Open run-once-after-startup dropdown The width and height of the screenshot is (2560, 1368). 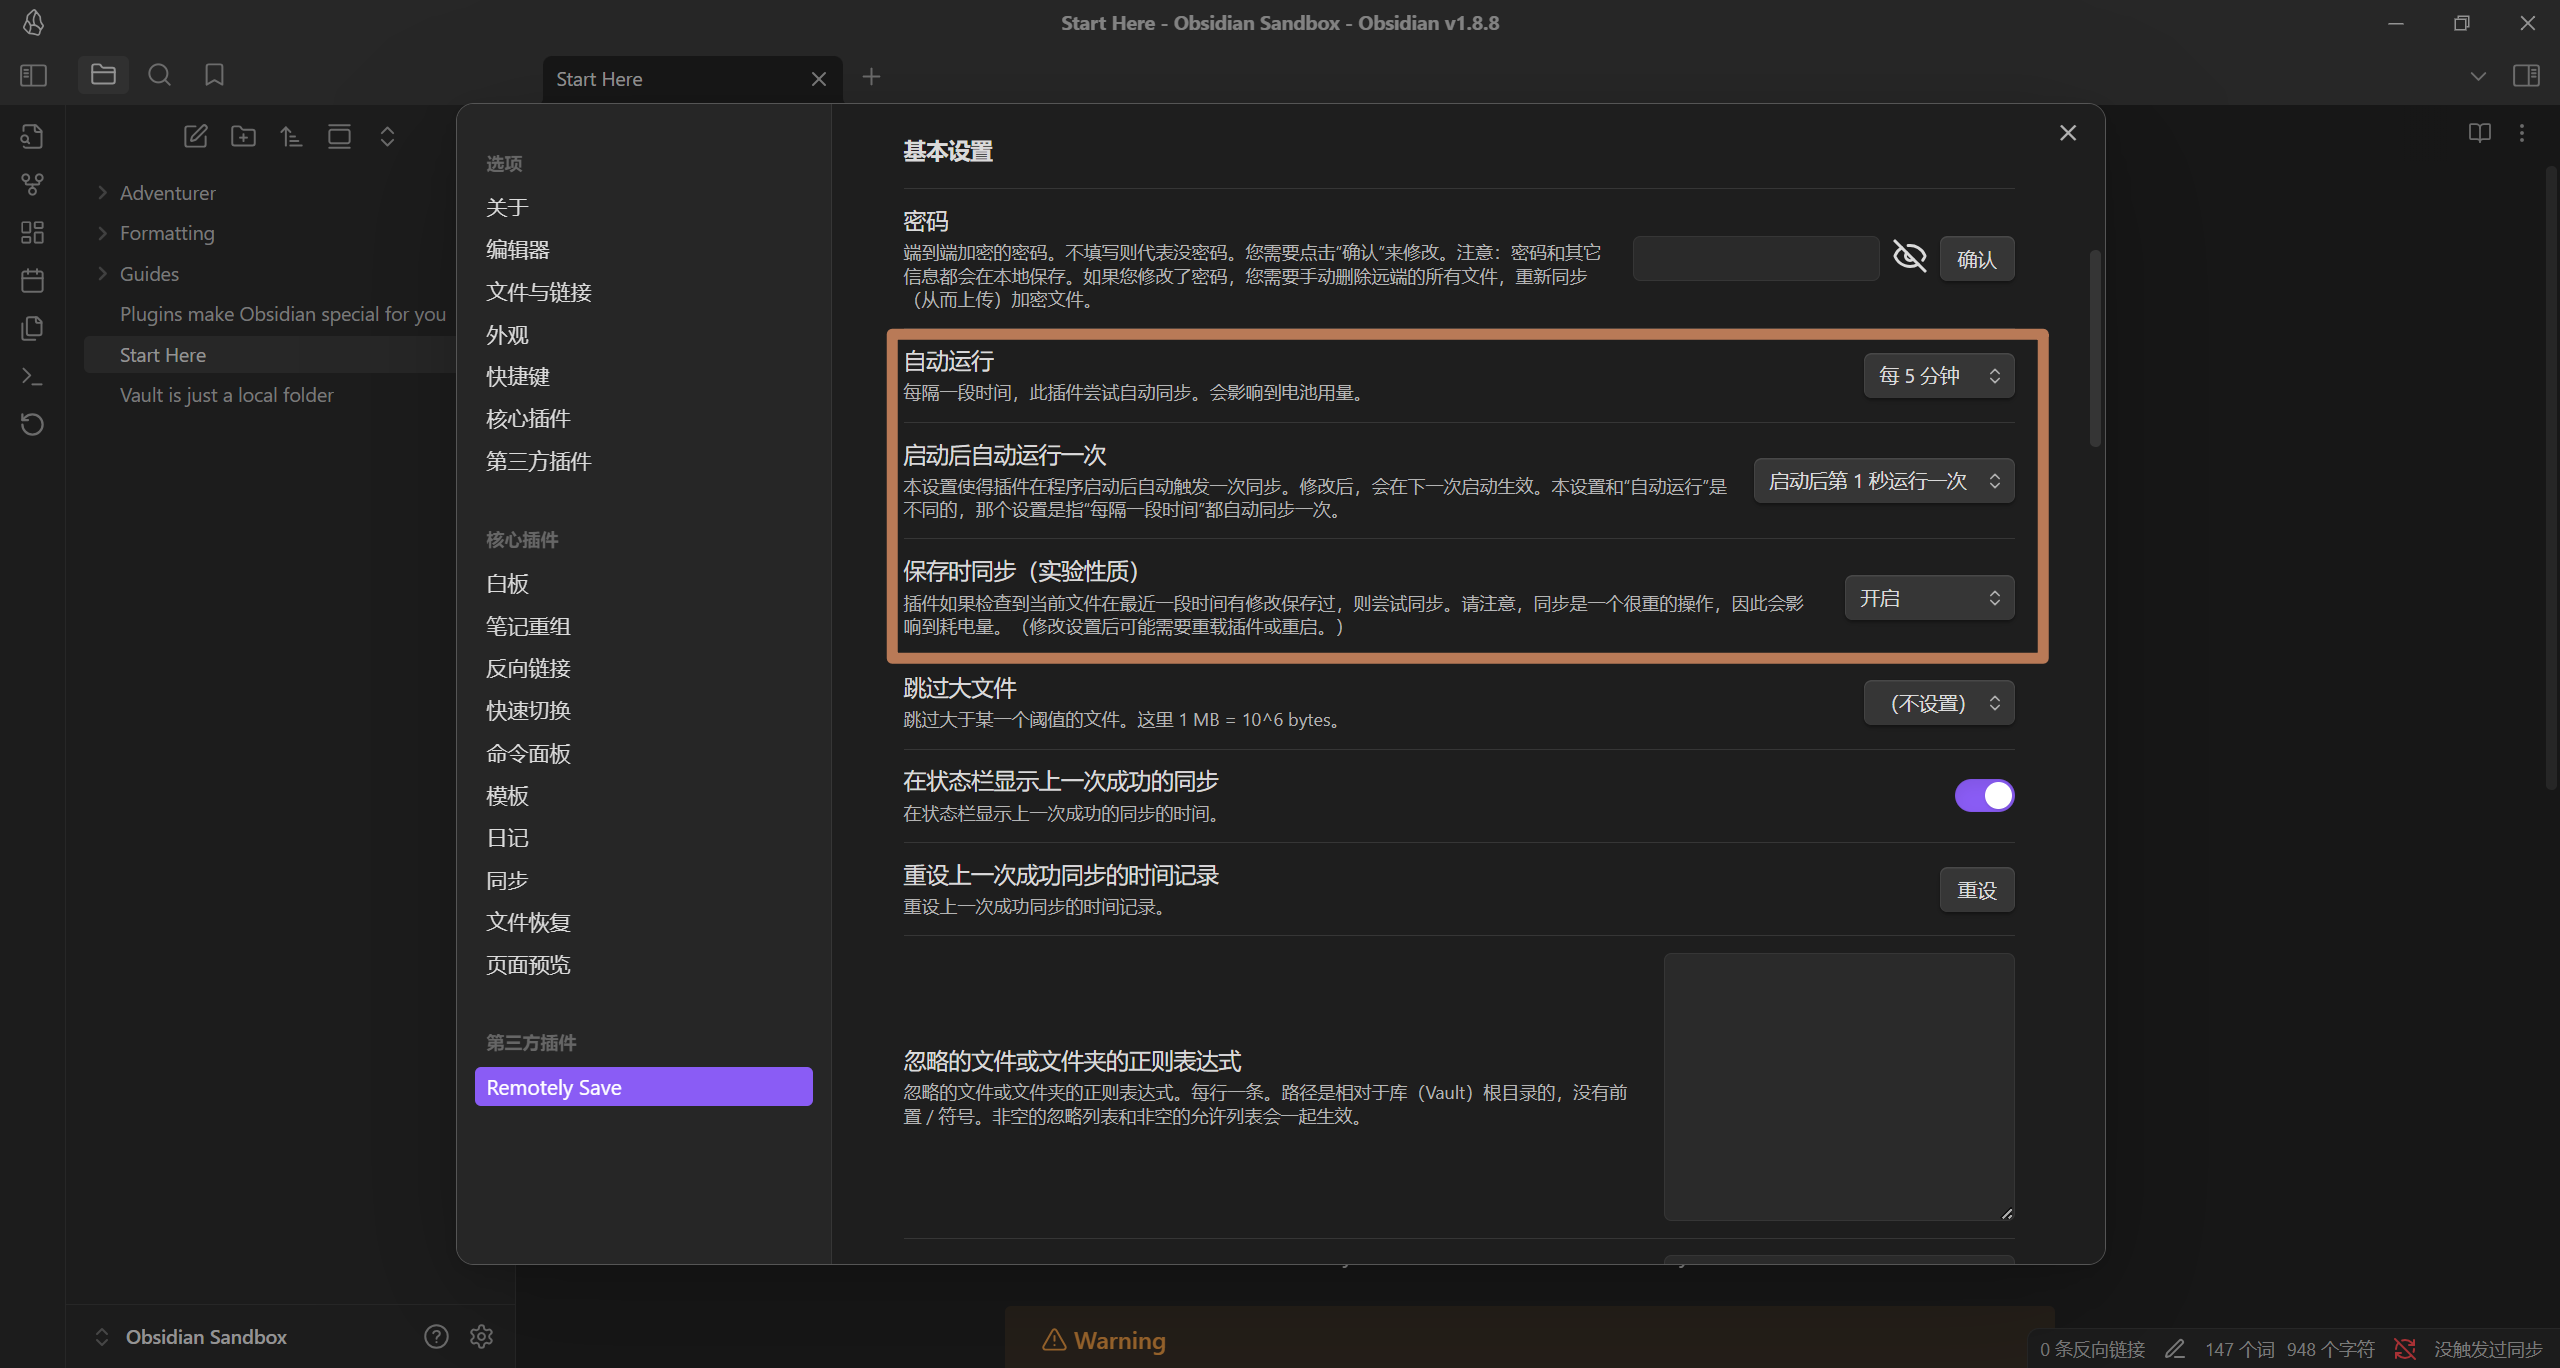[1884, 481]
